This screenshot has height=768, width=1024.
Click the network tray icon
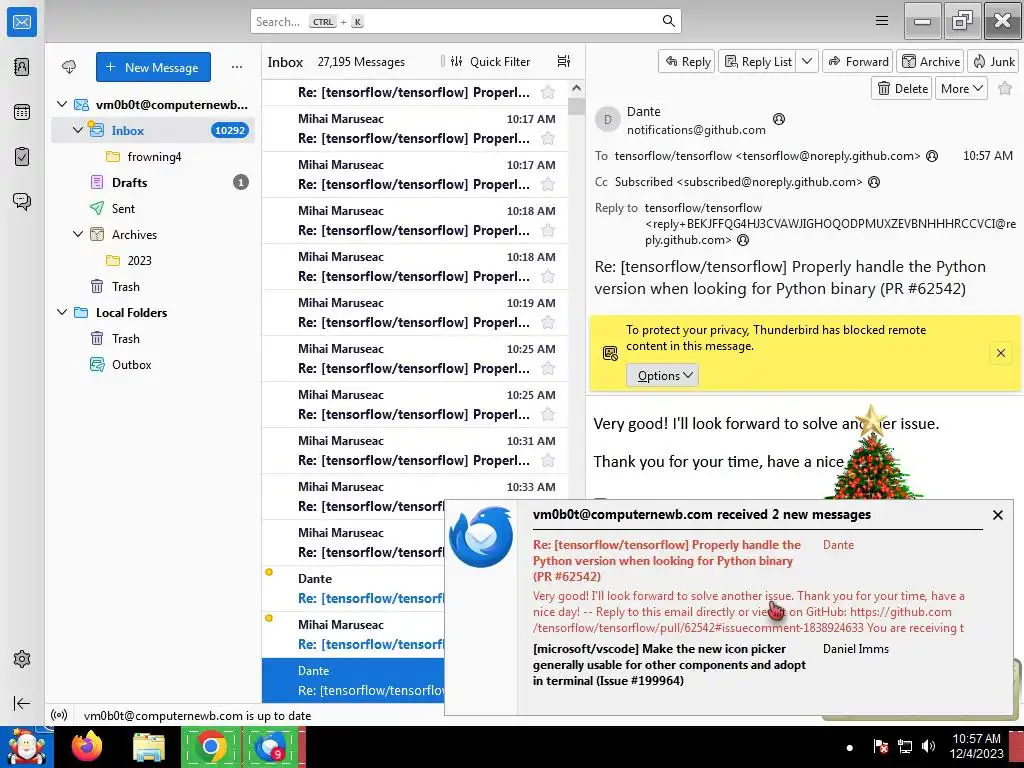click(x=904, y=746)
